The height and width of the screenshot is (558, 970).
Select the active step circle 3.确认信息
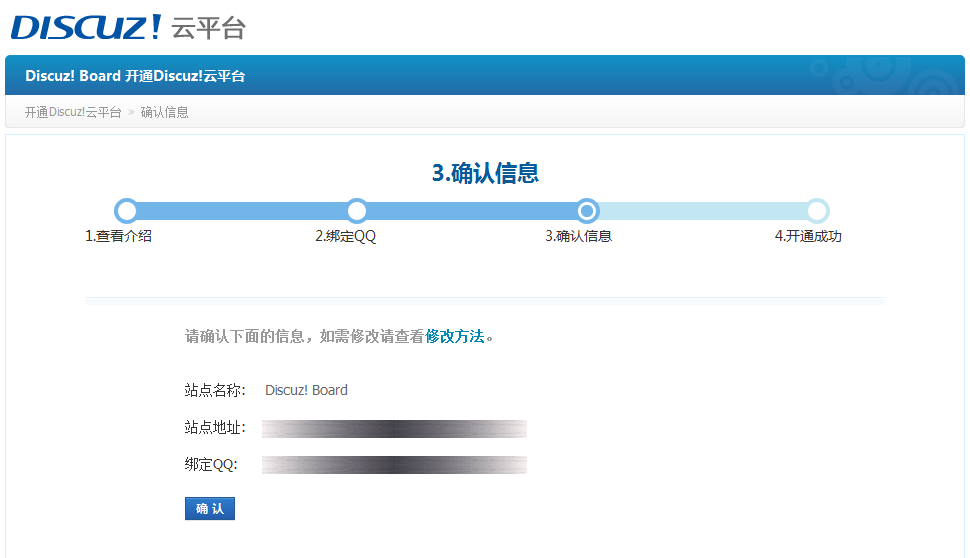(587, 211)
